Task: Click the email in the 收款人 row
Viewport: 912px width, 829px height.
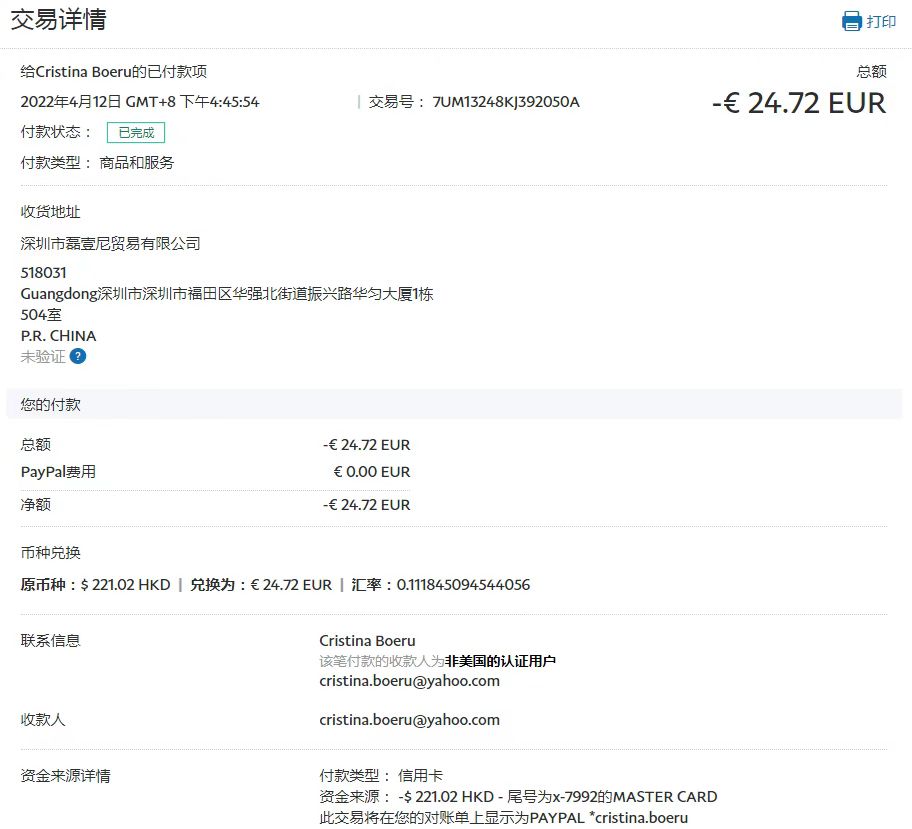Action: [409, 719]
